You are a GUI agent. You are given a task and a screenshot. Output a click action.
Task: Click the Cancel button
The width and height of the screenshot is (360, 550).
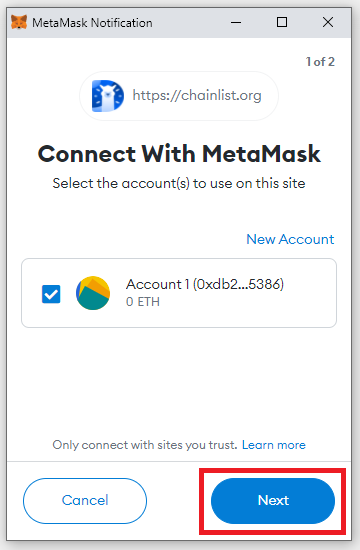click(85, 501)
